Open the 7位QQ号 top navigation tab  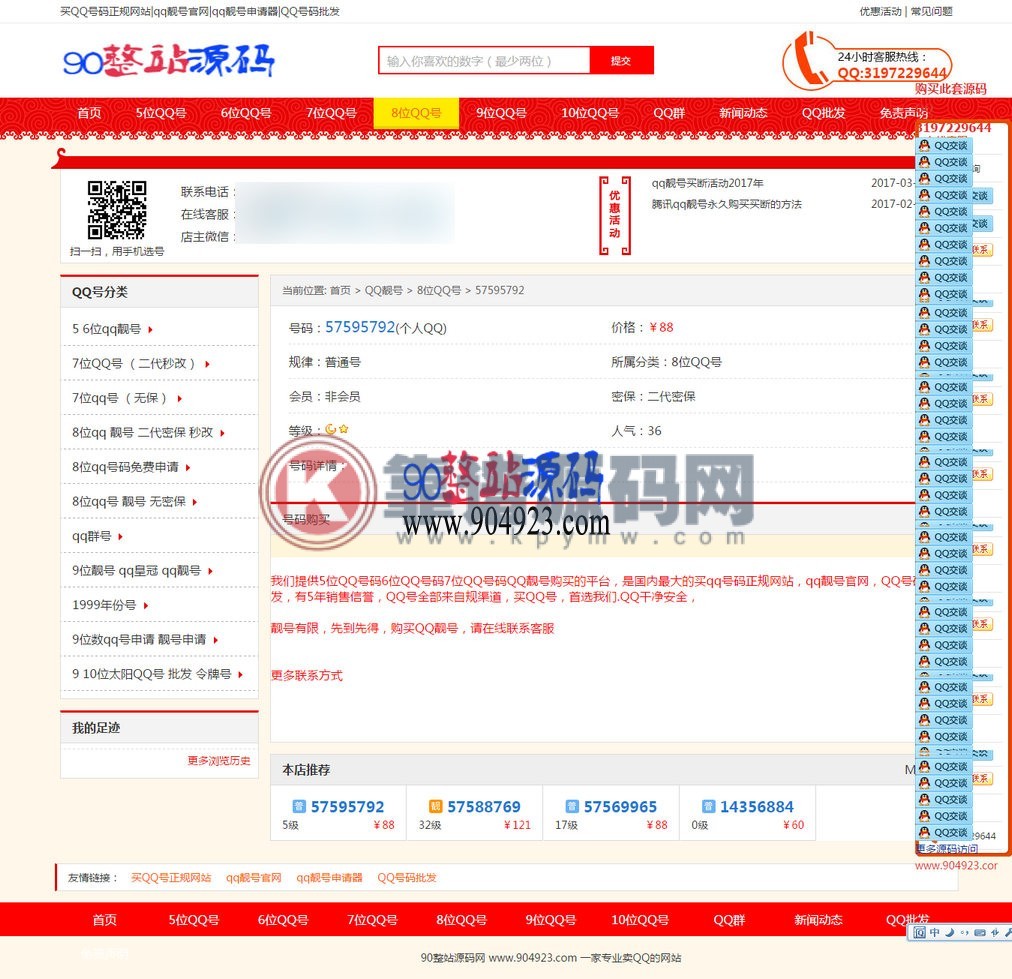pos(331,113)
